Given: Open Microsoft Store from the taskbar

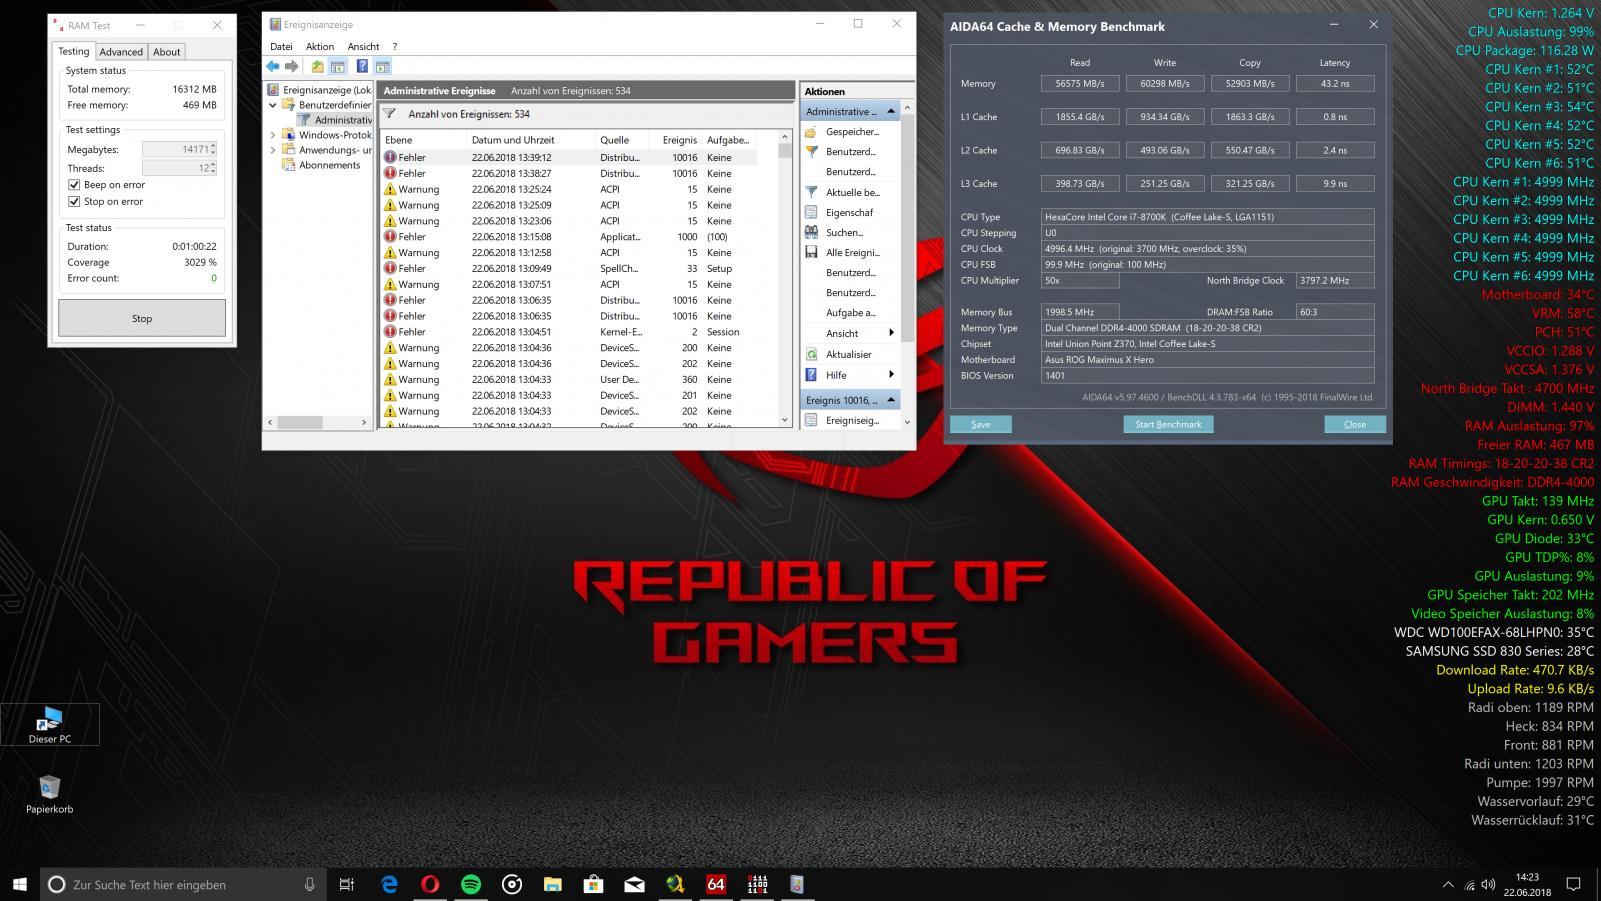Looking at the screenshot, I should pyautogui.click(x=593, y=884).
